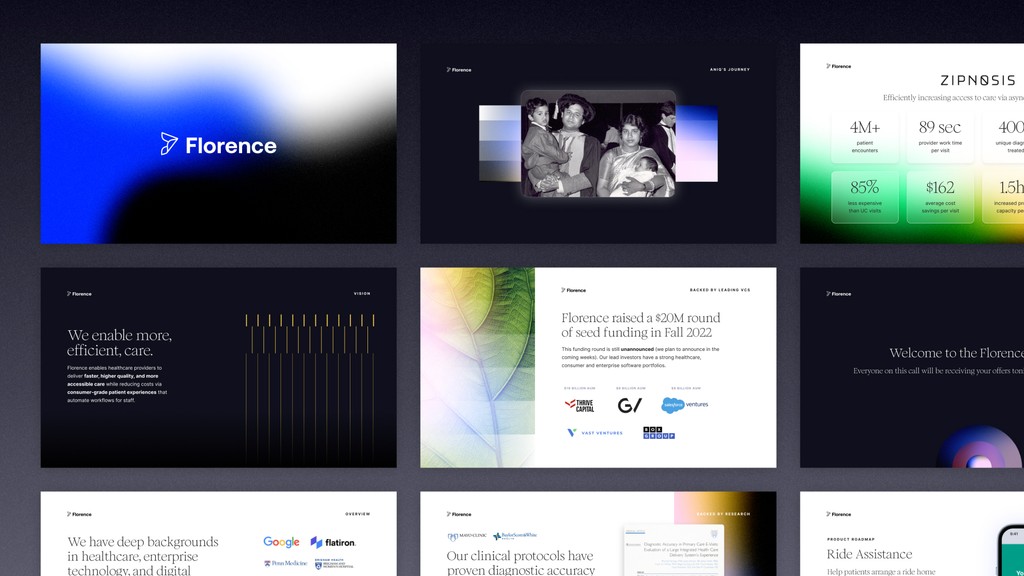Click the 'Florence enables healthcare providers' paragraph
This screenshot has width=1024, height=576.
pyautogui.click(x=118, y=384)
